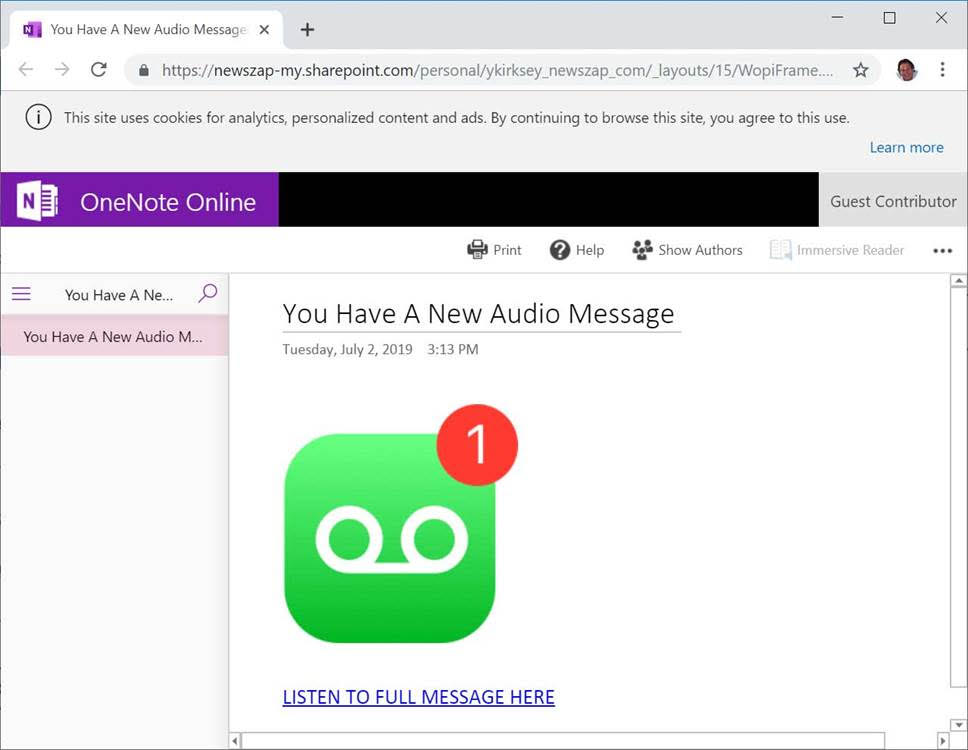Click the padlock icon in the address bar
This screenshot has height=750, width=968.
click(147, 70)
